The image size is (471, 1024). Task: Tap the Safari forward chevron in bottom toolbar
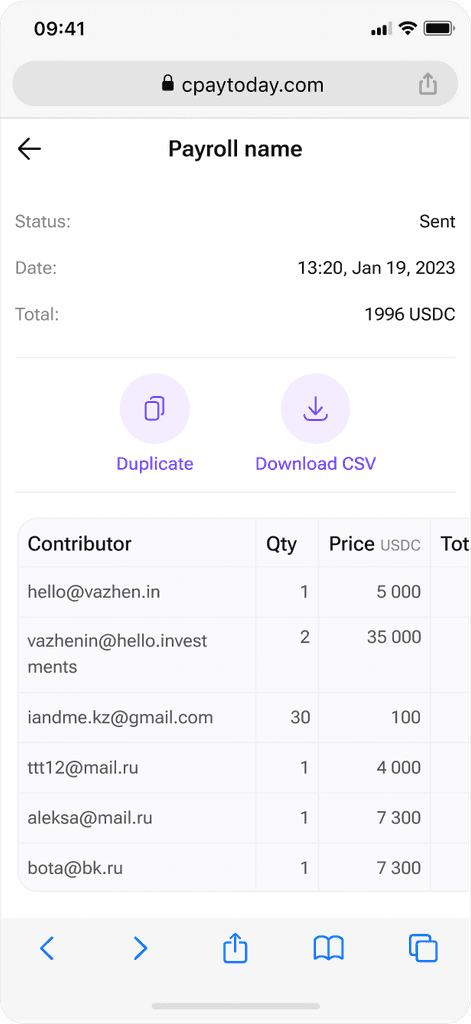[x=140, y=948]
